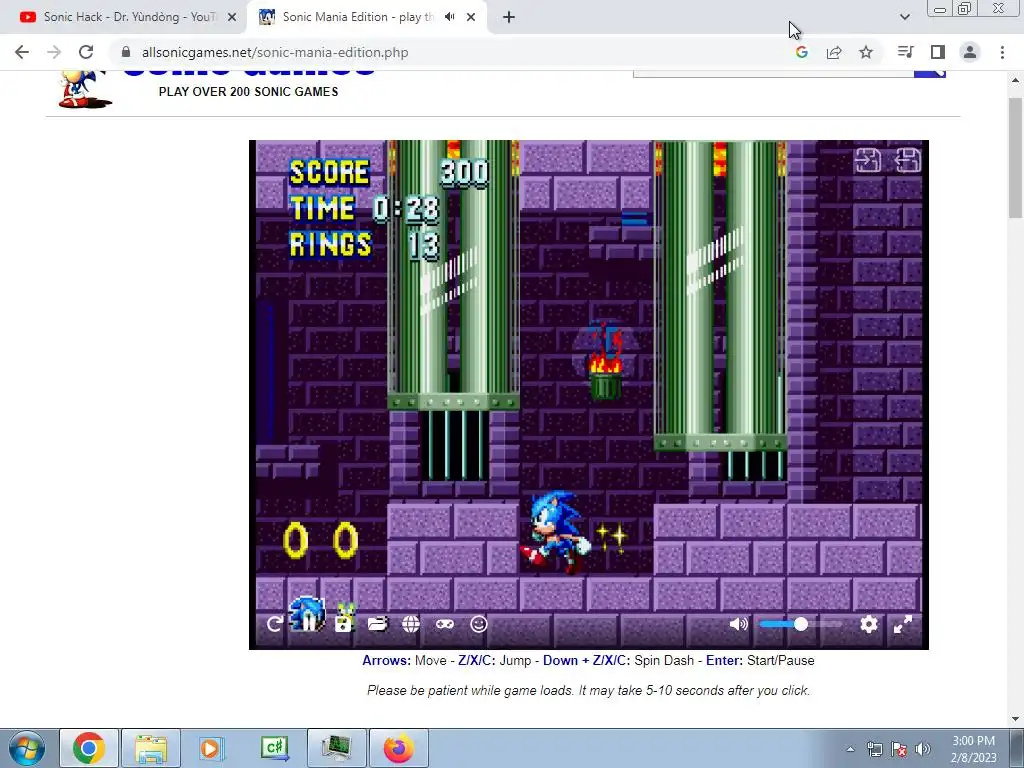Open the cheats smiley face icon
The height and width of the screenshot is (768, 1024).
click(479, 624)
